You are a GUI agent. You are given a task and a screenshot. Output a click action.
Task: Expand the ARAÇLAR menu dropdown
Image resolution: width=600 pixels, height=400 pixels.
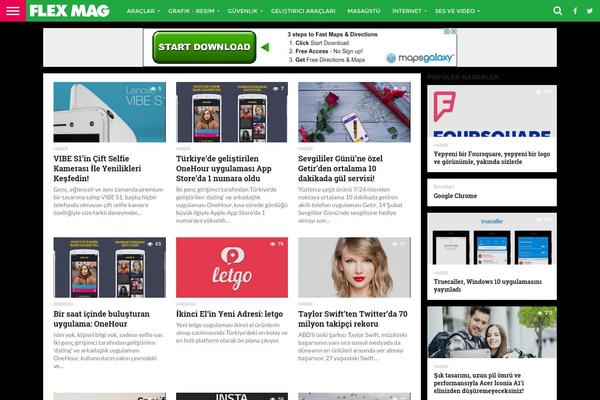[143, 11]
